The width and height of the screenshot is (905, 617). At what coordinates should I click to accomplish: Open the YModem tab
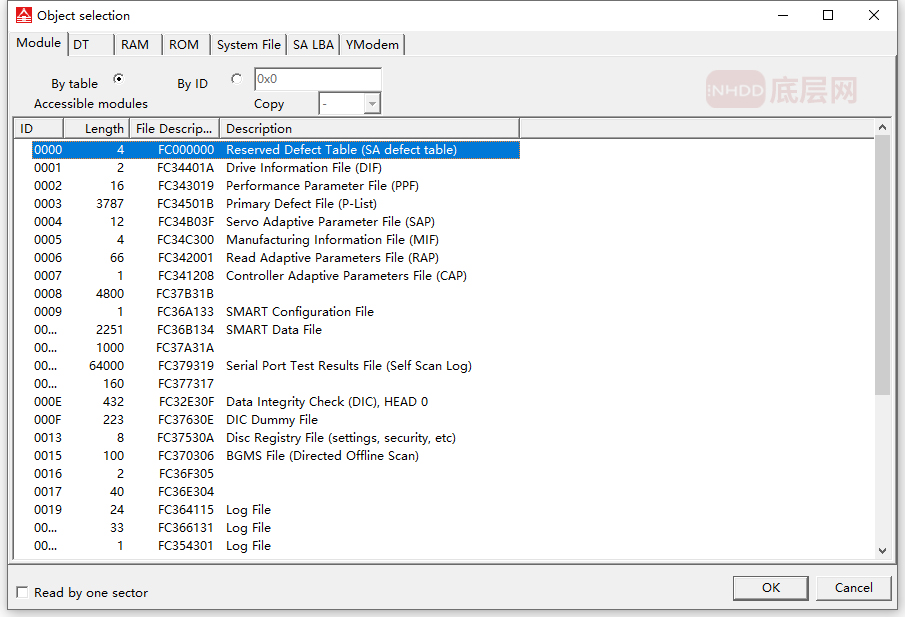tap(372, 45)
